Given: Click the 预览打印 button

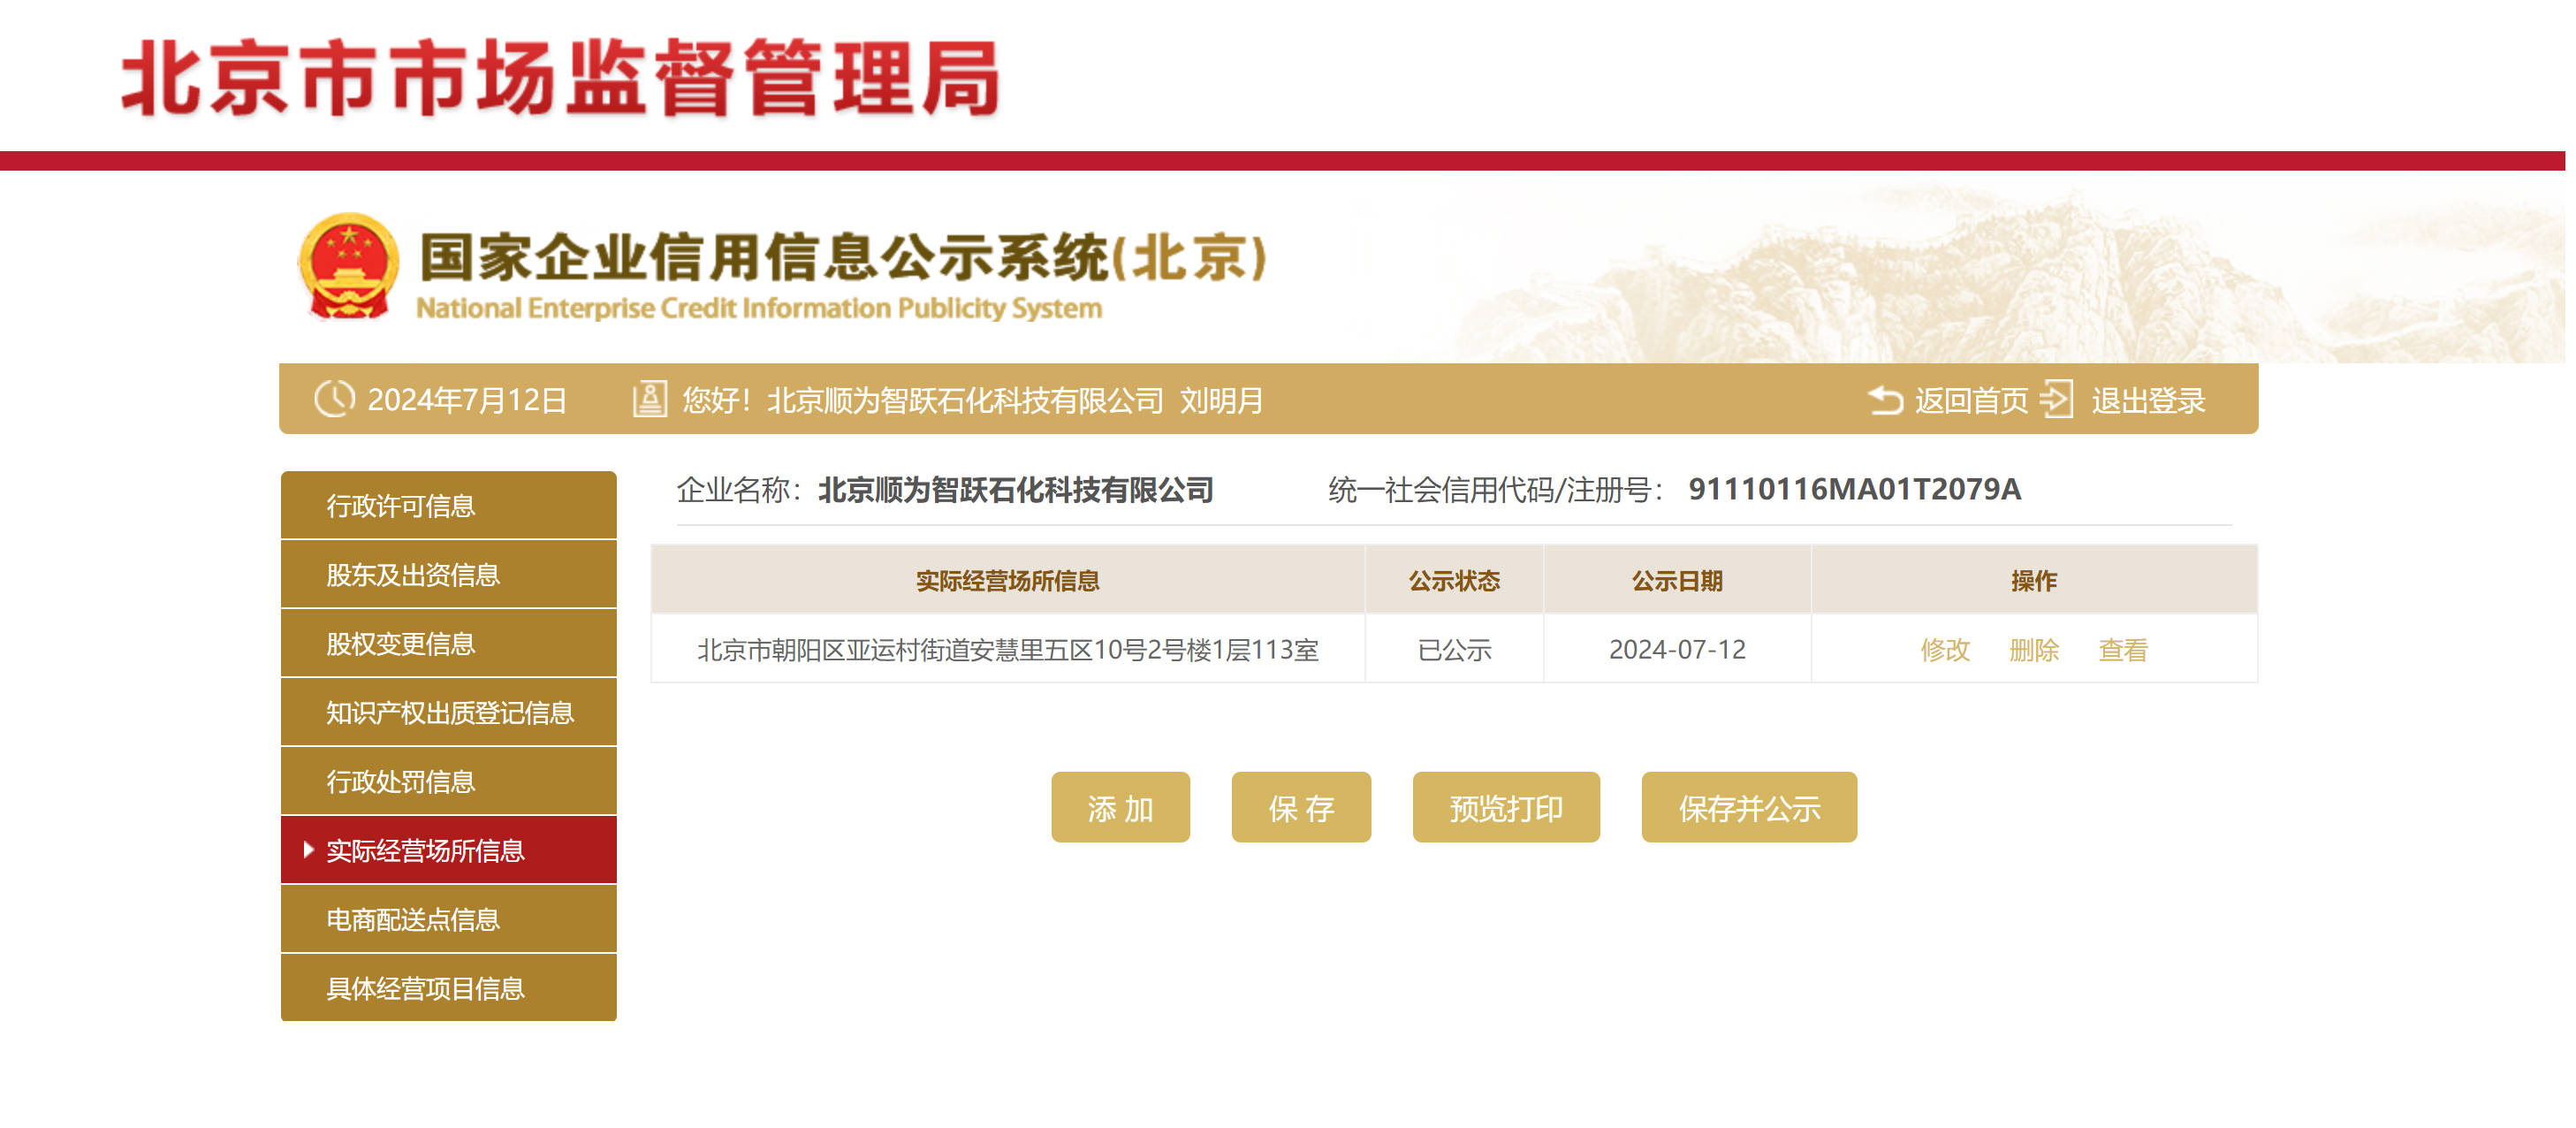Looking at the screenshot, I should coord(1506,807).
